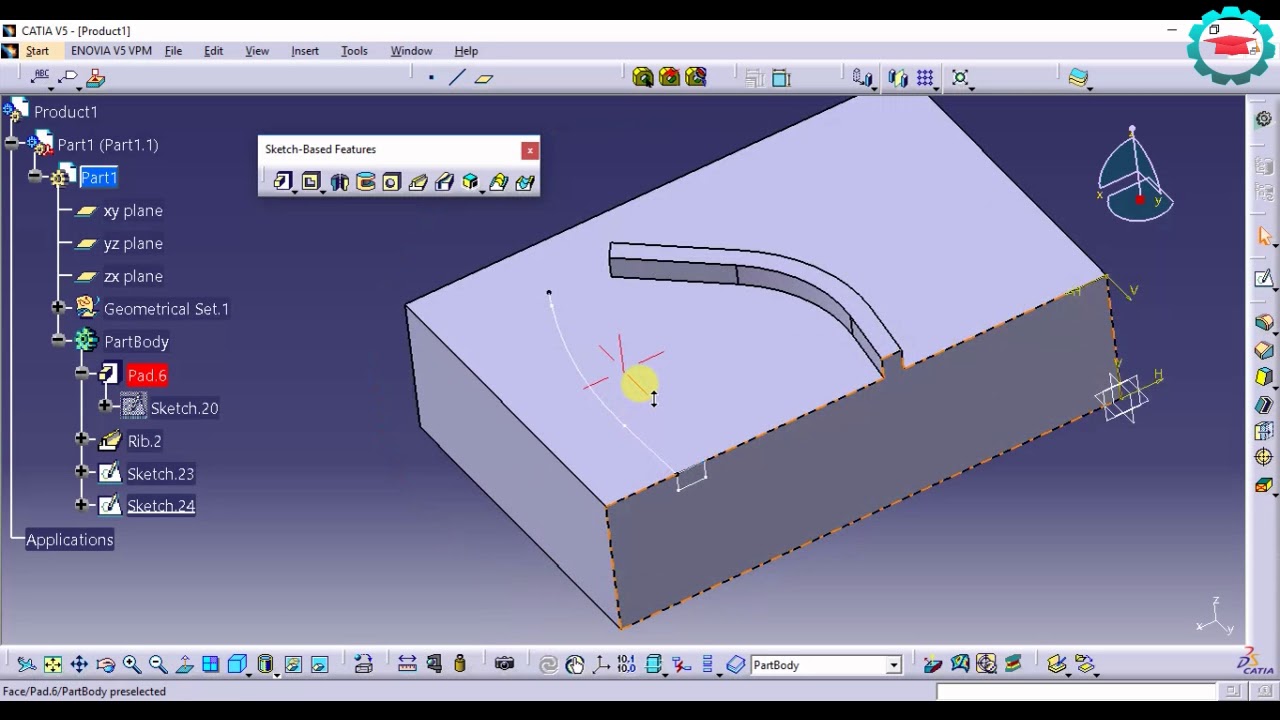1280x720 pixels.
Task: Open the Window menu
Action: pyautogui.click(x=411, y=51)
